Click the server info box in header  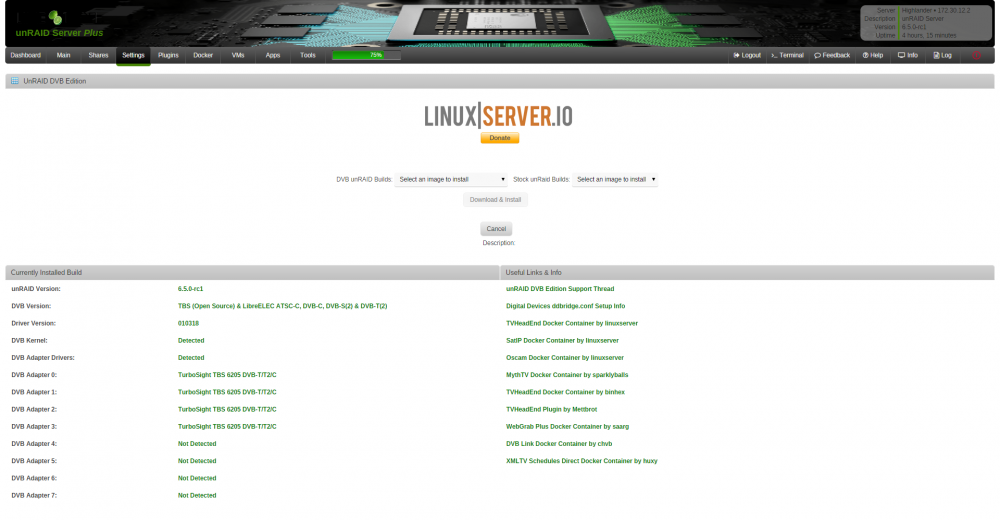click(x=926, y=23)
